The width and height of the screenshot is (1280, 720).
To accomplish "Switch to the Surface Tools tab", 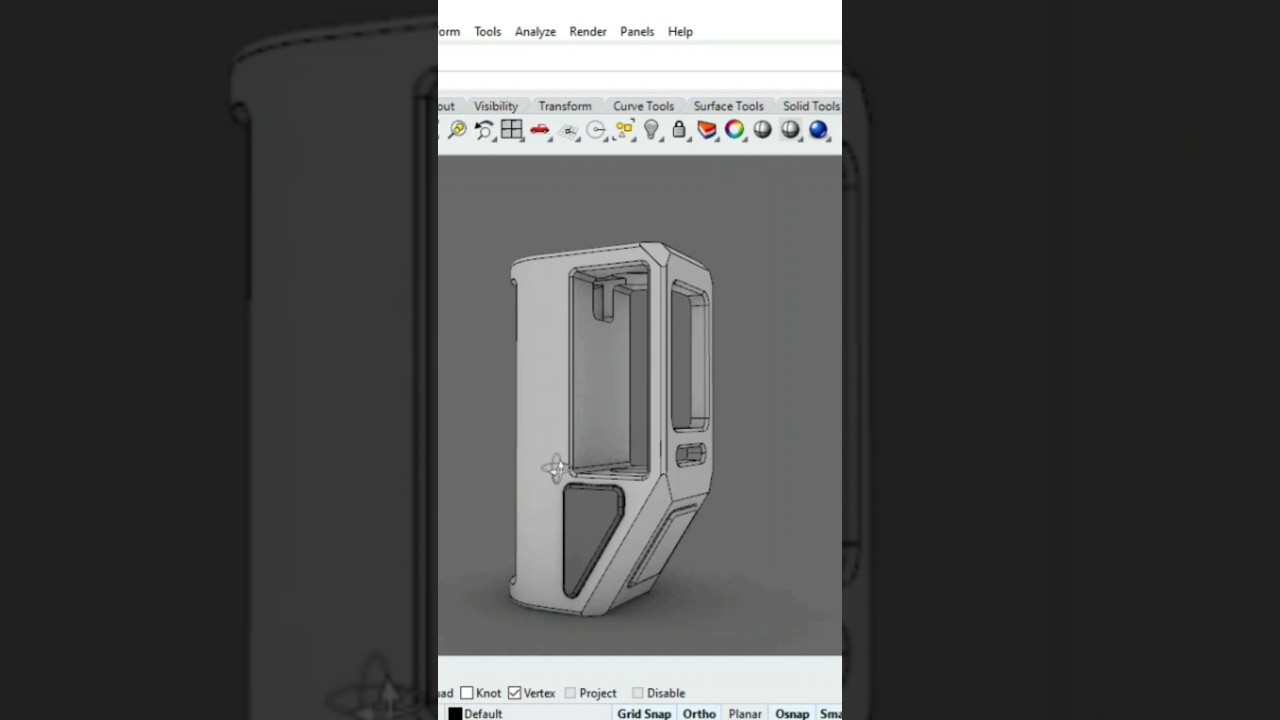I will 728,106.
